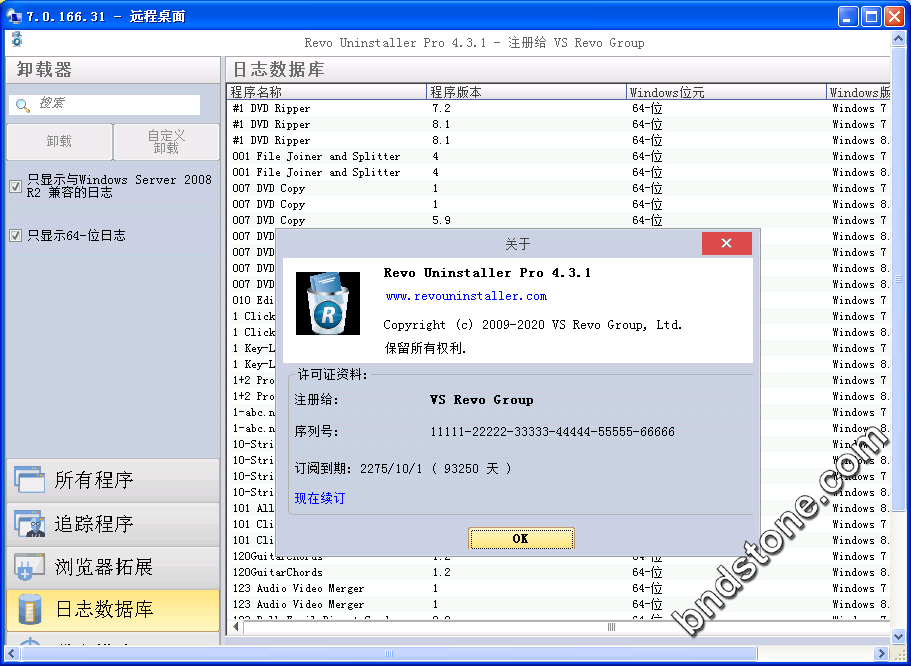Sort by the Windows位元 column header
911x666 pixels.
pyautogui.click(x=726, y=92)
